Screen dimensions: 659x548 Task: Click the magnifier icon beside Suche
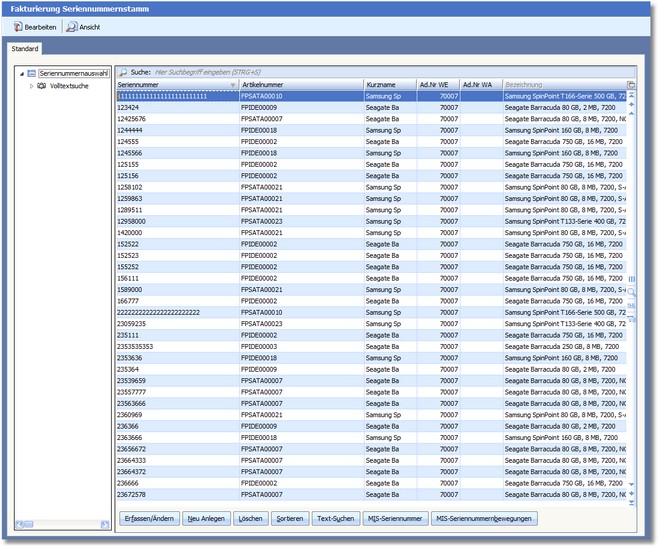click(124, 73)
